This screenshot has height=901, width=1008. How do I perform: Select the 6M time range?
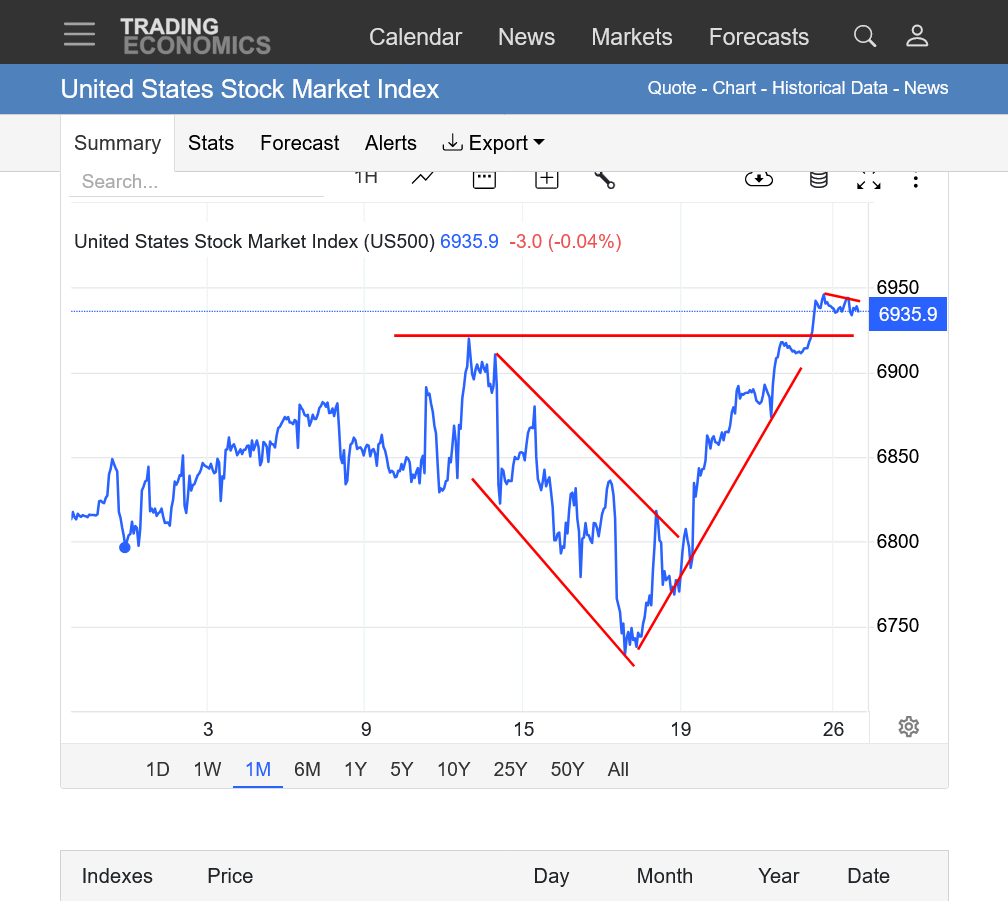click(x=307, y=769)
